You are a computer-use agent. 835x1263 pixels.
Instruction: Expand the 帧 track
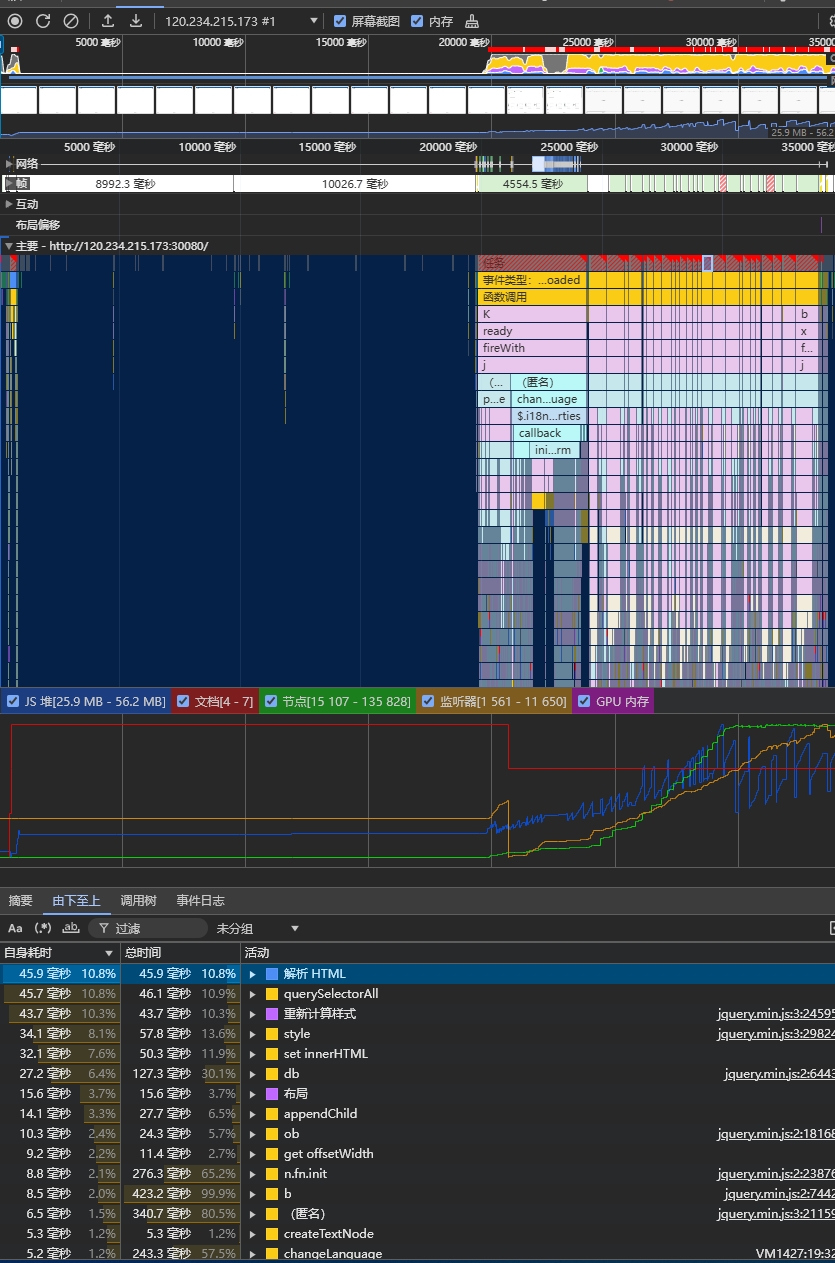(9, 183)
